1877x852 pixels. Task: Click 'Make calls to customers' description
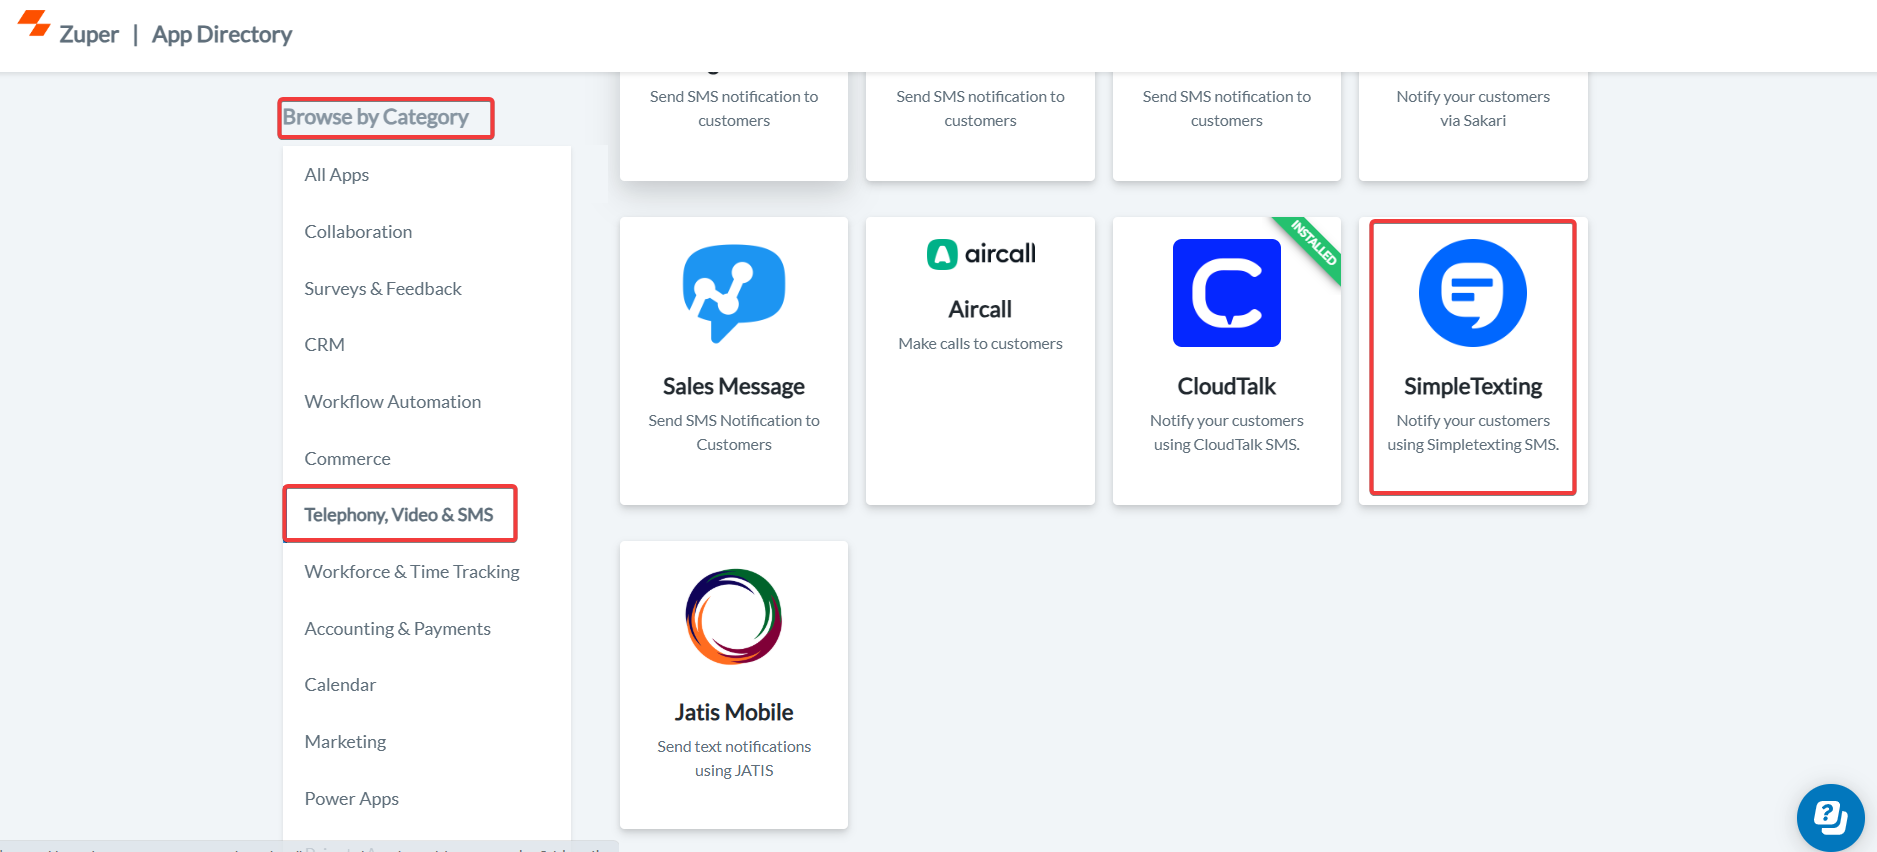980,344
